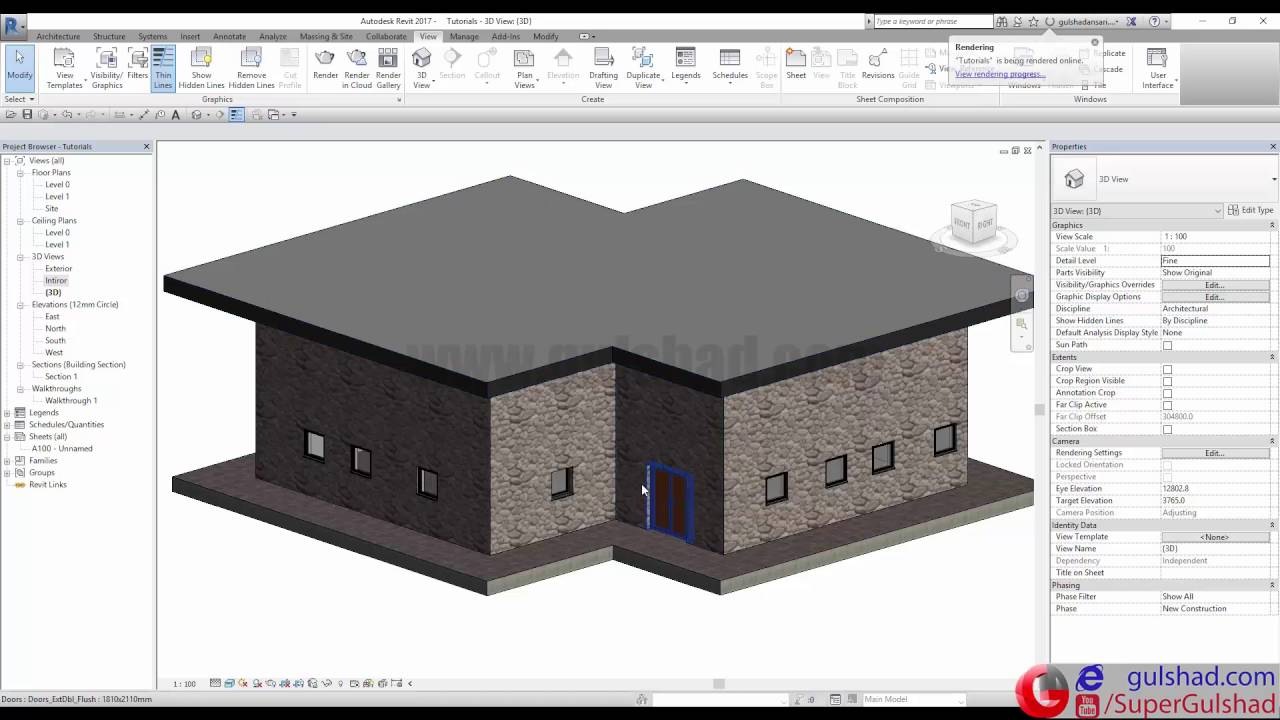Click the Render tool
The width and height of the screenshot is (1280, 720).
325,65
